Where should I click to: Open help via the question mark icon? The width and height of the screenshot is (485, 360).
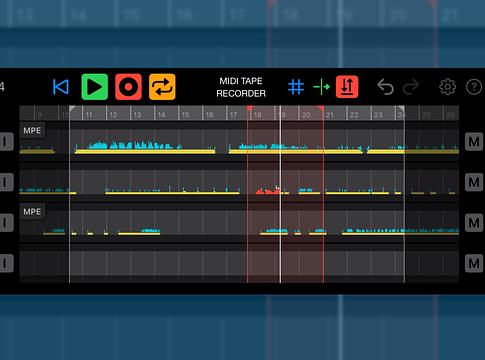click(473, 87)
